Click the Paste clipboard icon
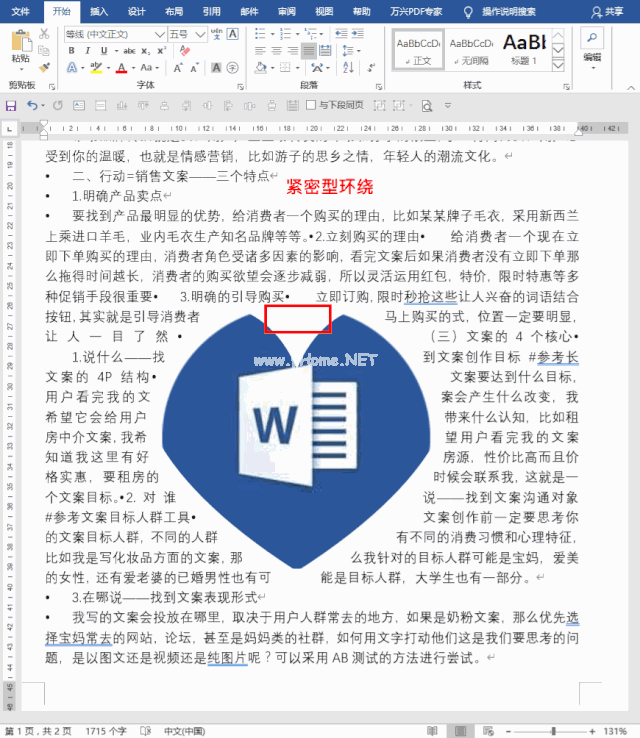Image resolution: width=640 pixels, height=738 pixels. (20, 45)
